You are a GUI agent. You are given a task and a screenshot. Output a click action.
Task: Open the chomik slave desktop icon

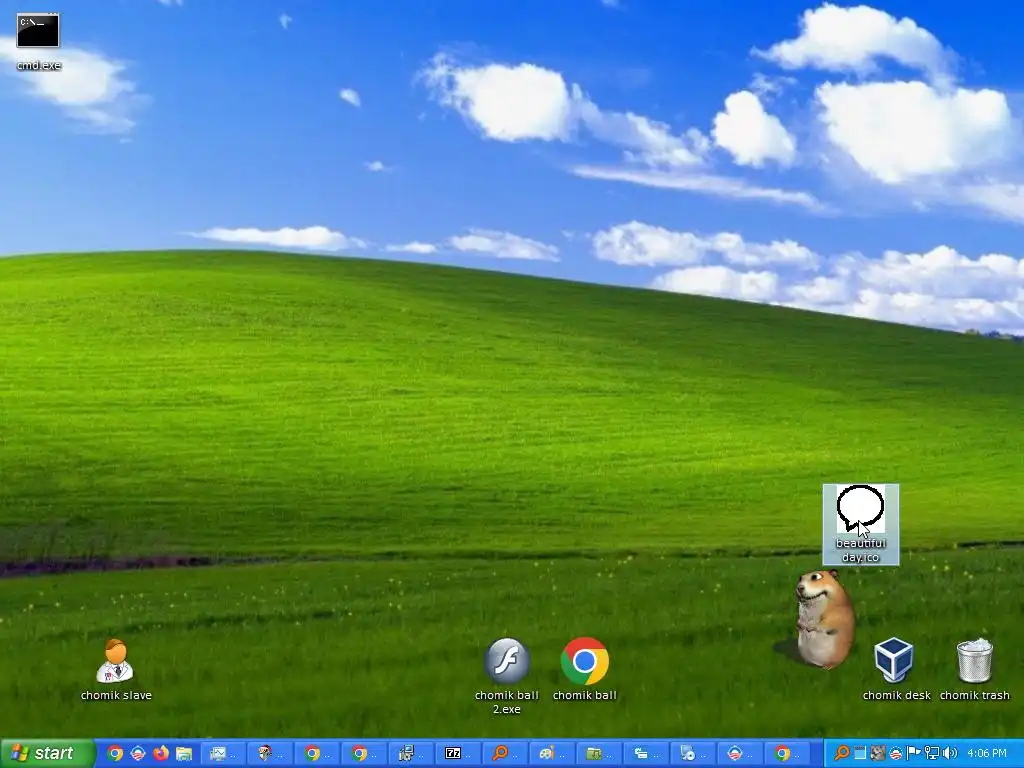click(x=116, y=670)
